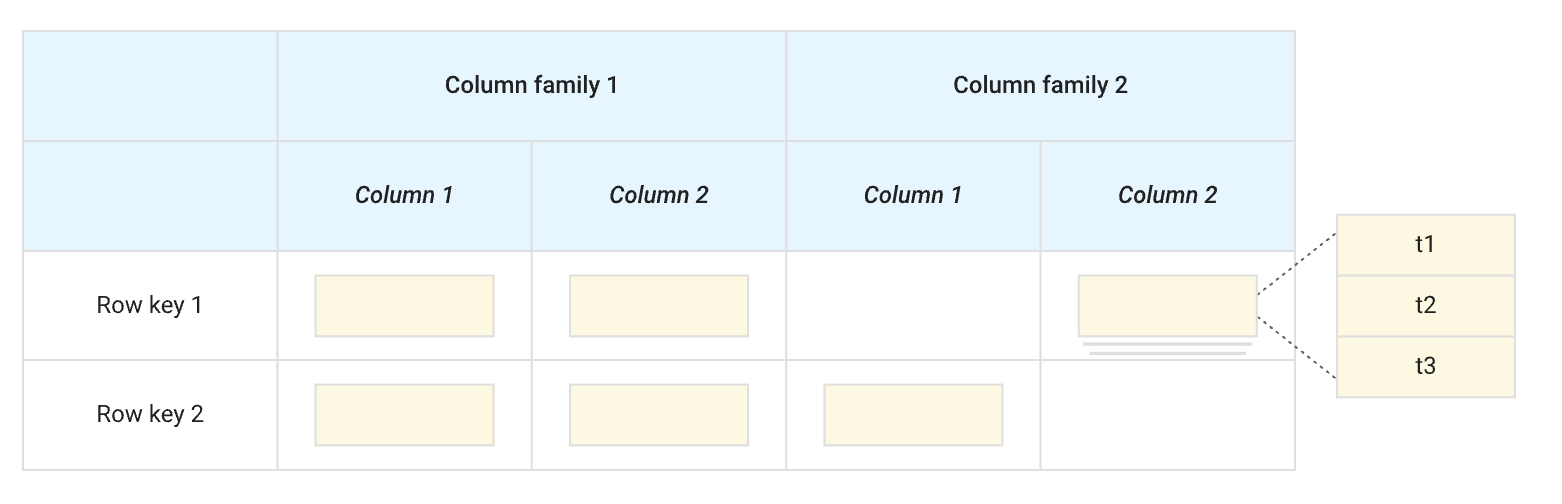Click Row key 1 cell in family 1 Column 2
Viewport: 1562px width, 504px height.
point(658,305)
